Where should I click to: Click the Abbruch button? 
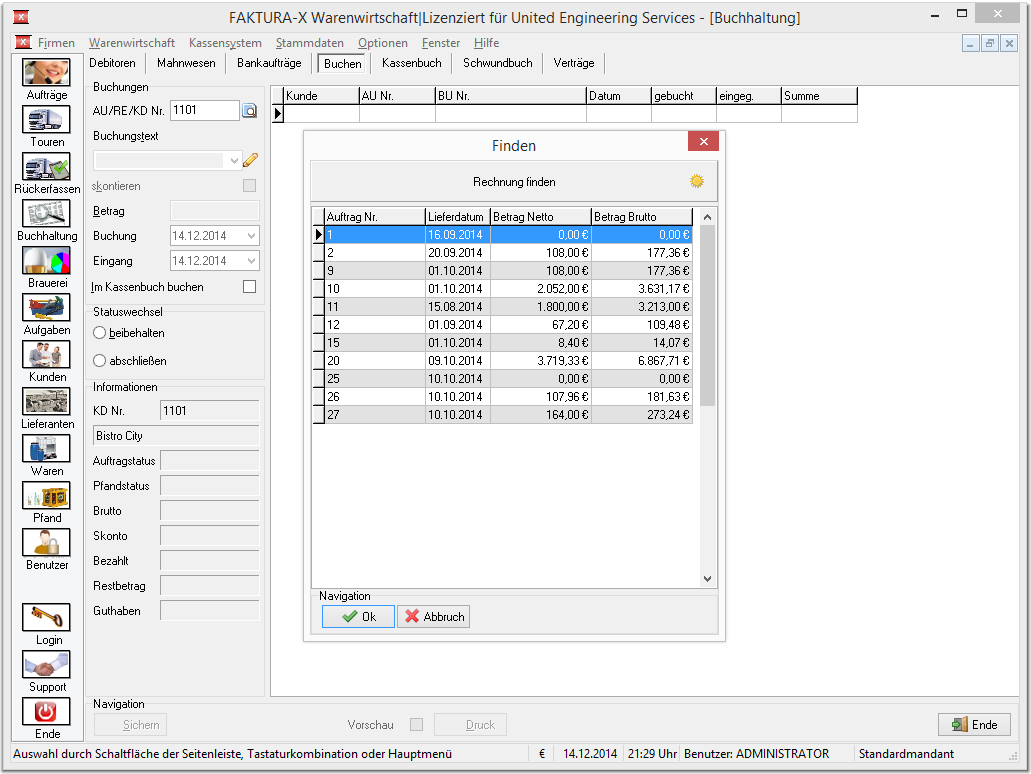[433, 616]
